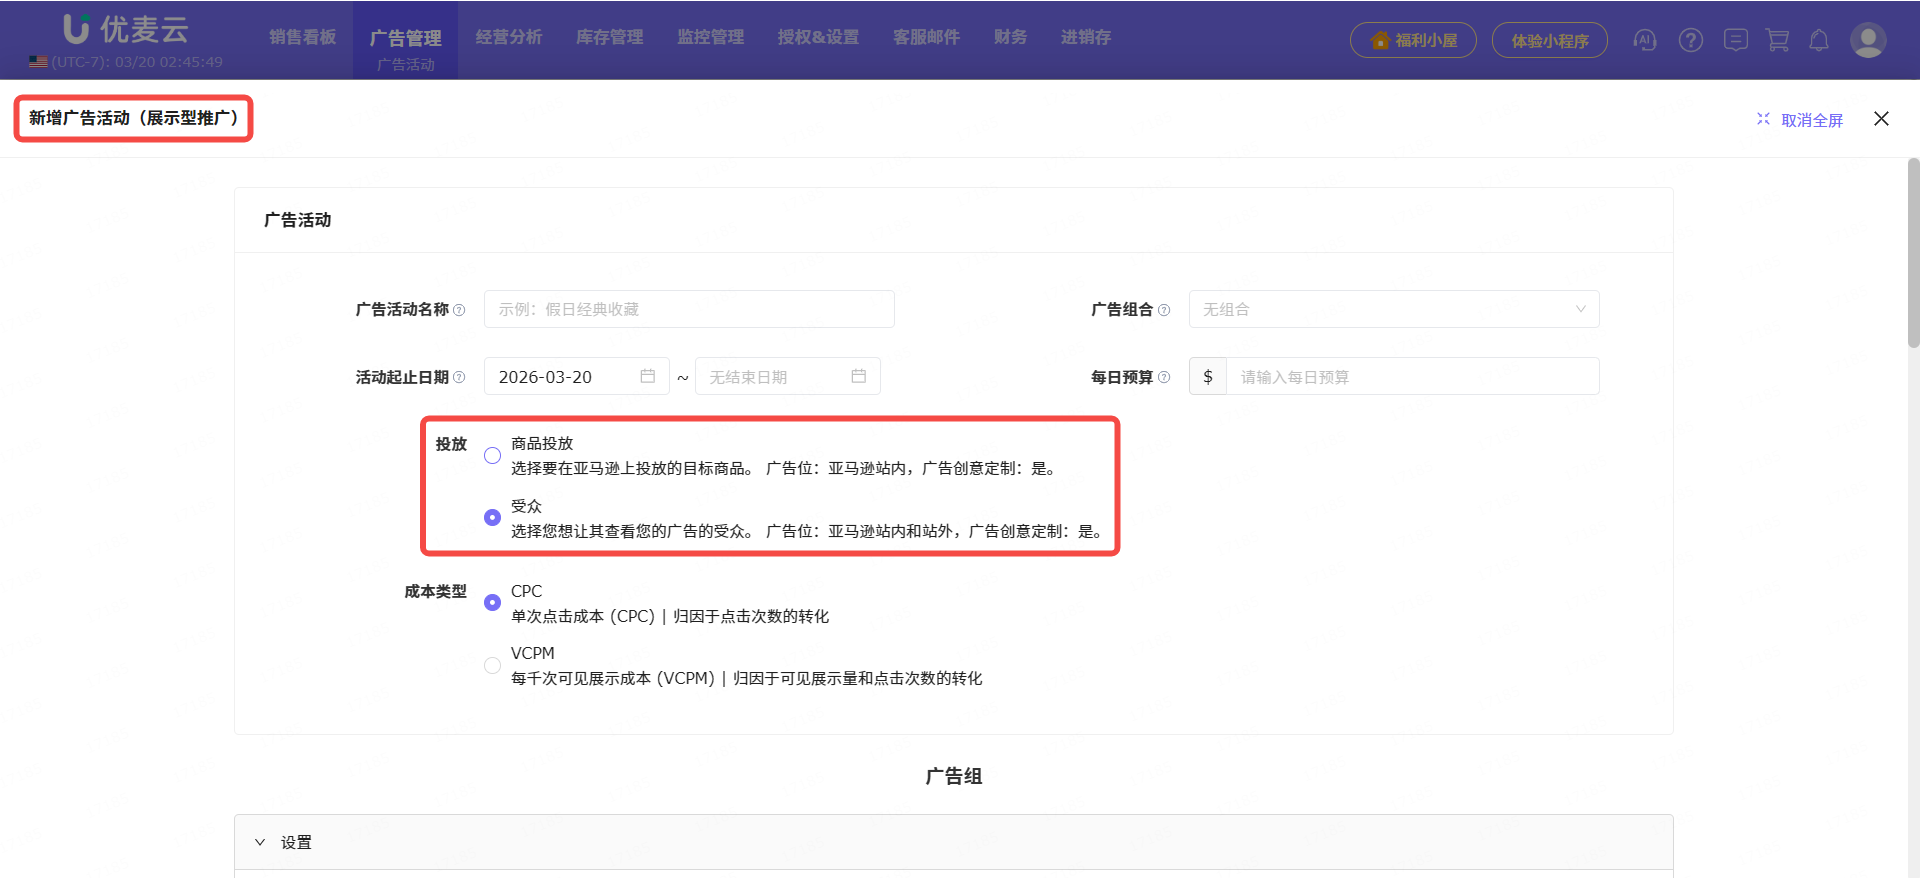The height and width of the screenshot is (878, 1920).
Task: Open the end date calendar icon
Action: 859,376
